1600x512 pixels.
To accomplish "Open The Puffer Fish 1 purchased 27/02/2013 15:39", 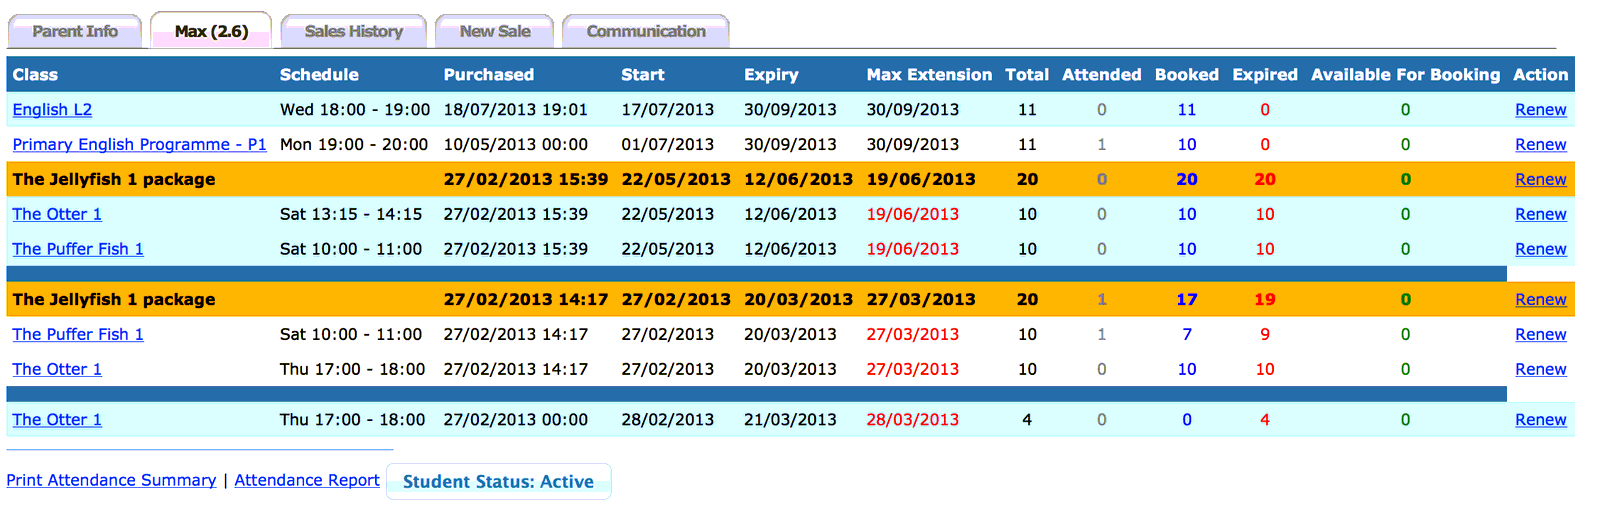I will [78, 249].
